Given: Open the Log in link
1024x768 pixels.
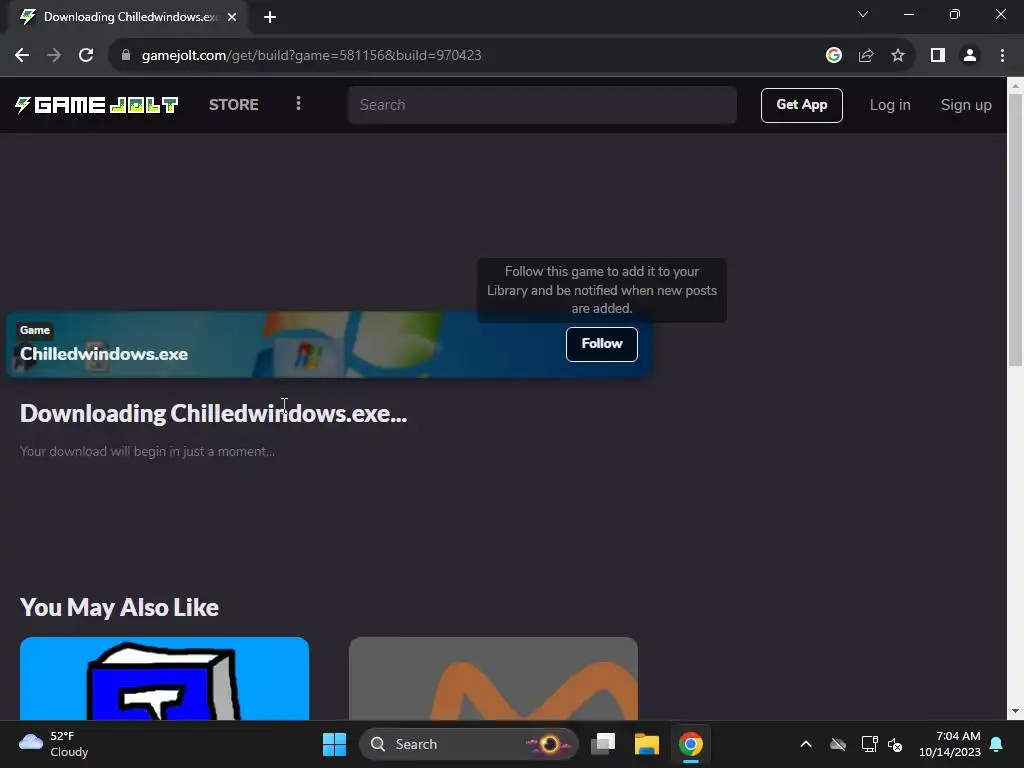Looking at the screenshot, I should click(889, 105).
